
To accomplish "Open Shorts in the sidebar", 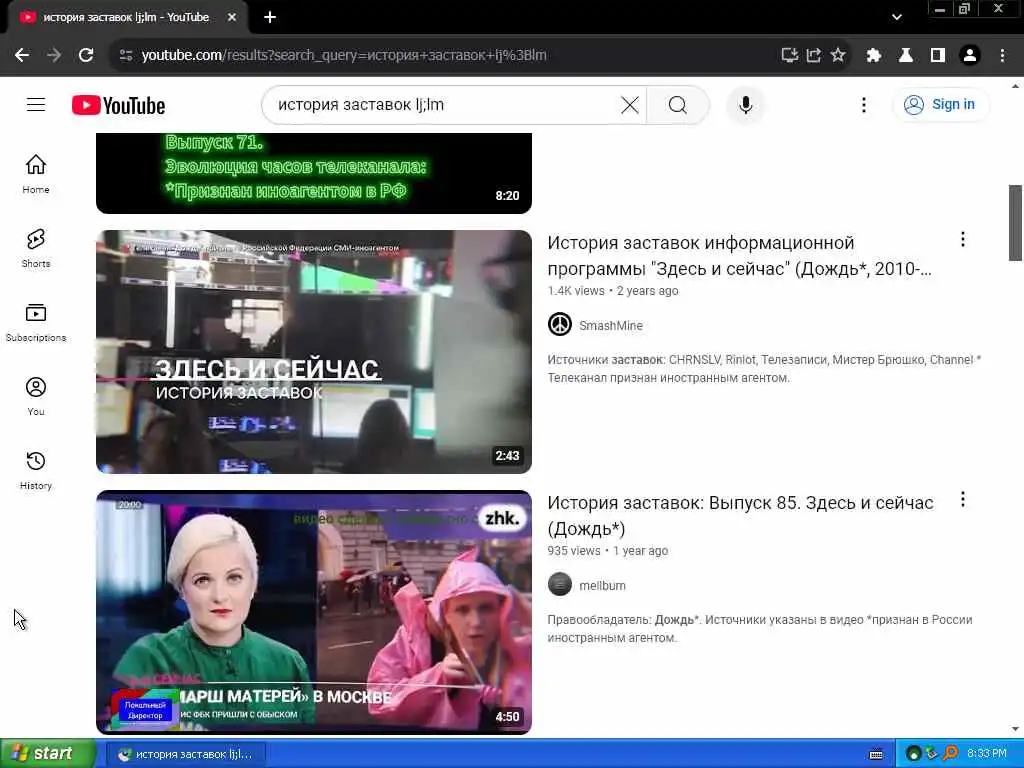I will (36, 248).
